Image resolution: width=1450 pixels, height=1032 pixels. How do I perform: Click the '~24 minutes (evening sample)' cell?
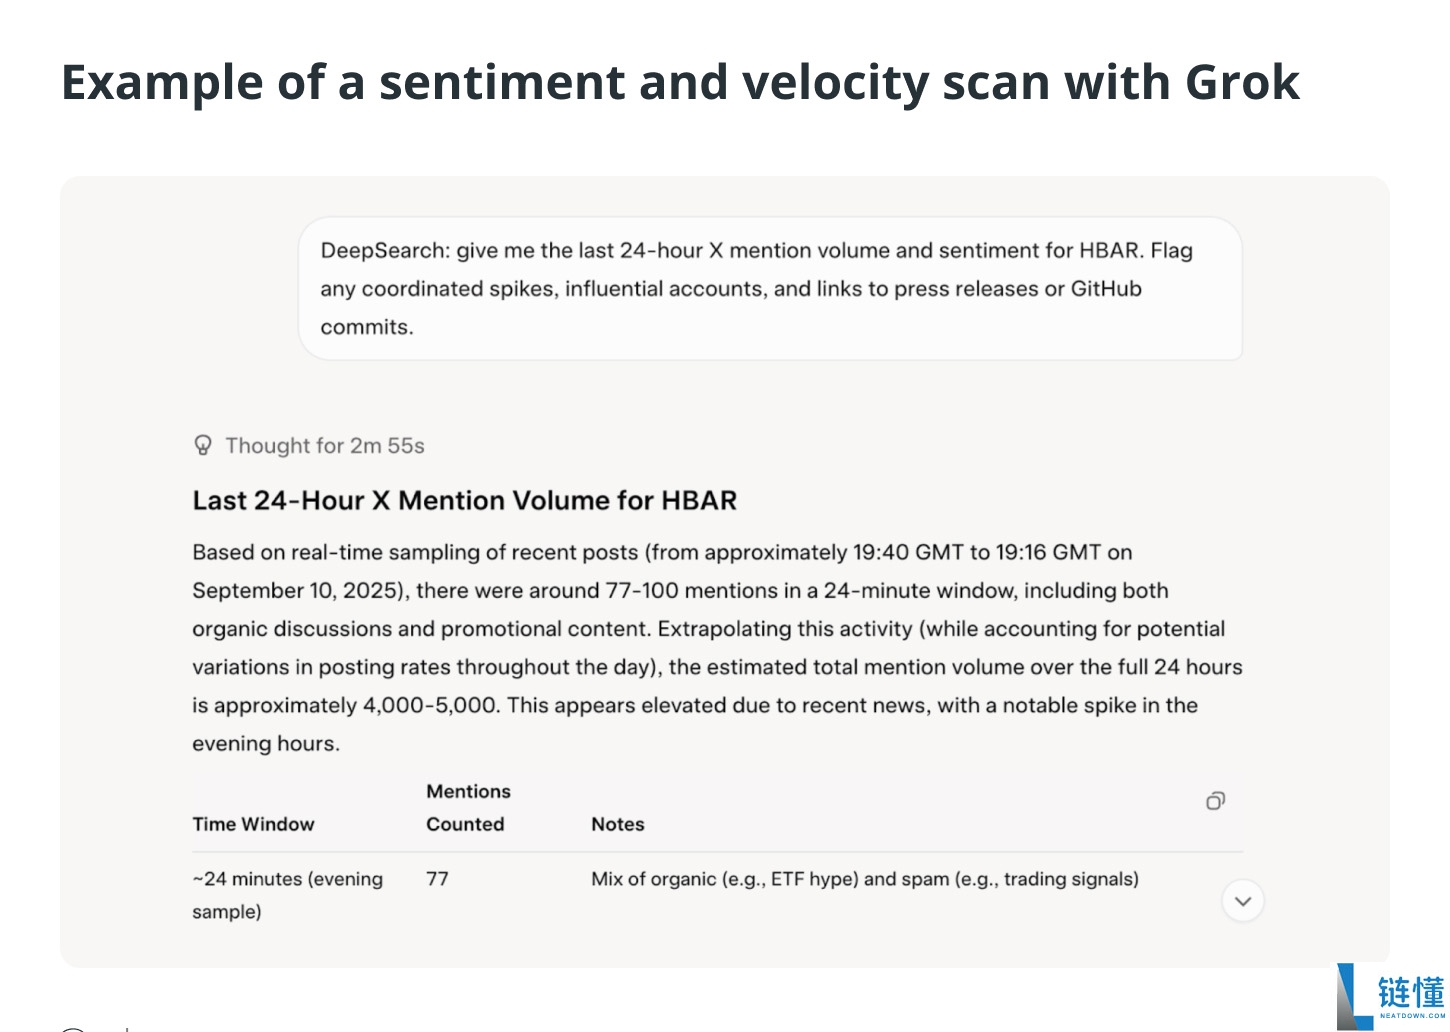pos(288,895)
